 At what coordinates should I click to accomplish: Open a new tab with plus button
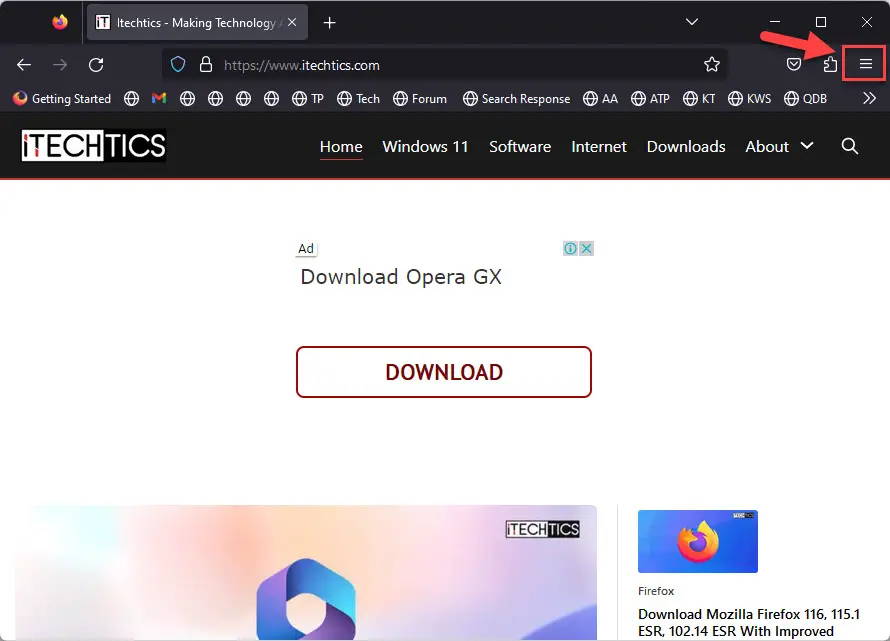pos(329,23)
